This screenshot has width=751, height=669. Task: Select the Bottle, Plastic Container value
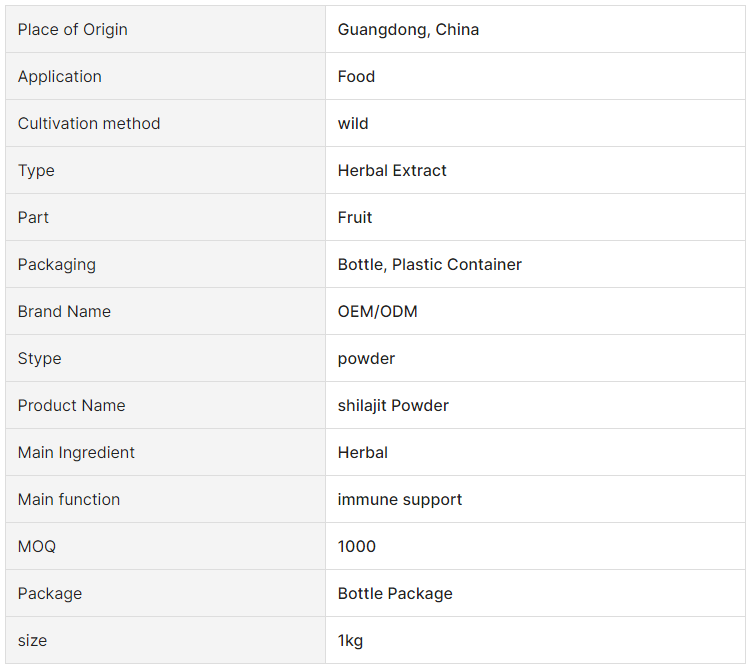pyautogui.click(x=429, y=264)
